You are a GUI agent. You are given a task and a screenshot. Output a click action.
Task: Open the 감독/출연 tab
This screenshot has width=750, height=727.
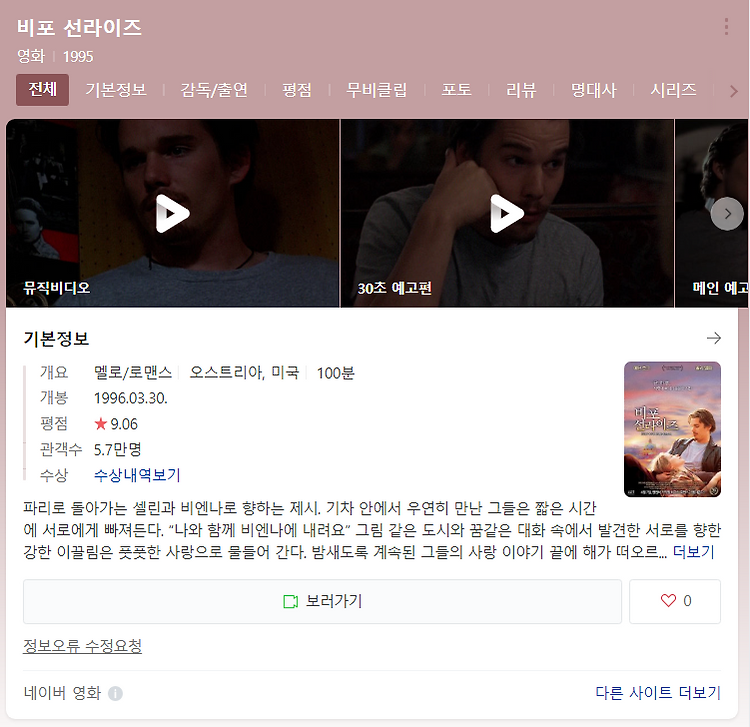[x=214, y=90]
